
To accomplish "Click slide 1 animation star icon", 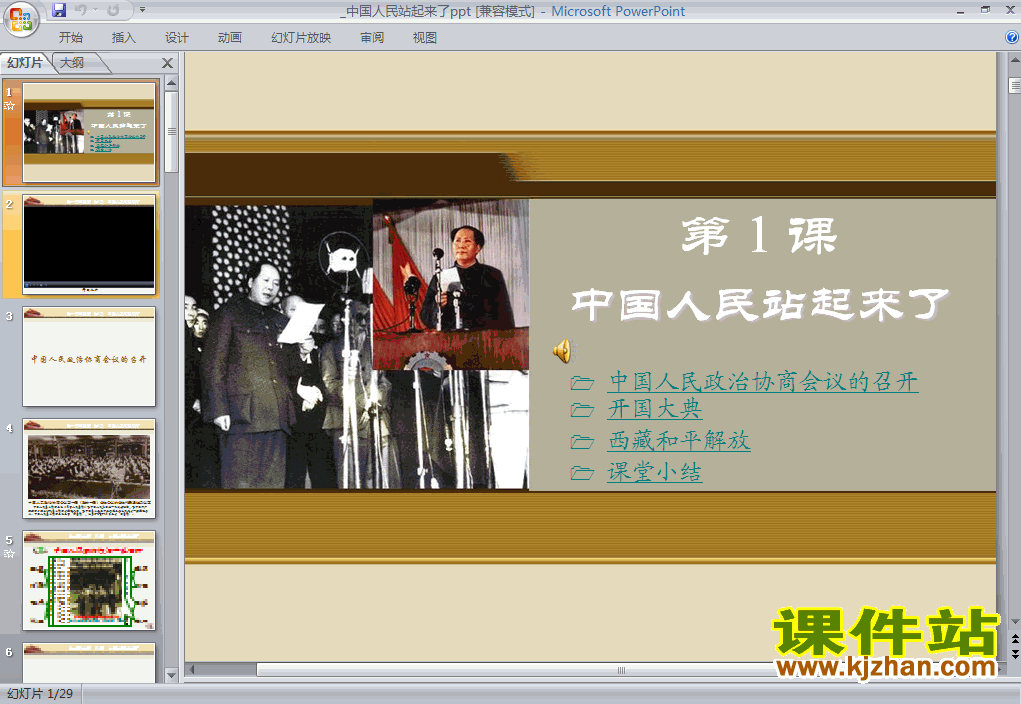I will 9,106.
